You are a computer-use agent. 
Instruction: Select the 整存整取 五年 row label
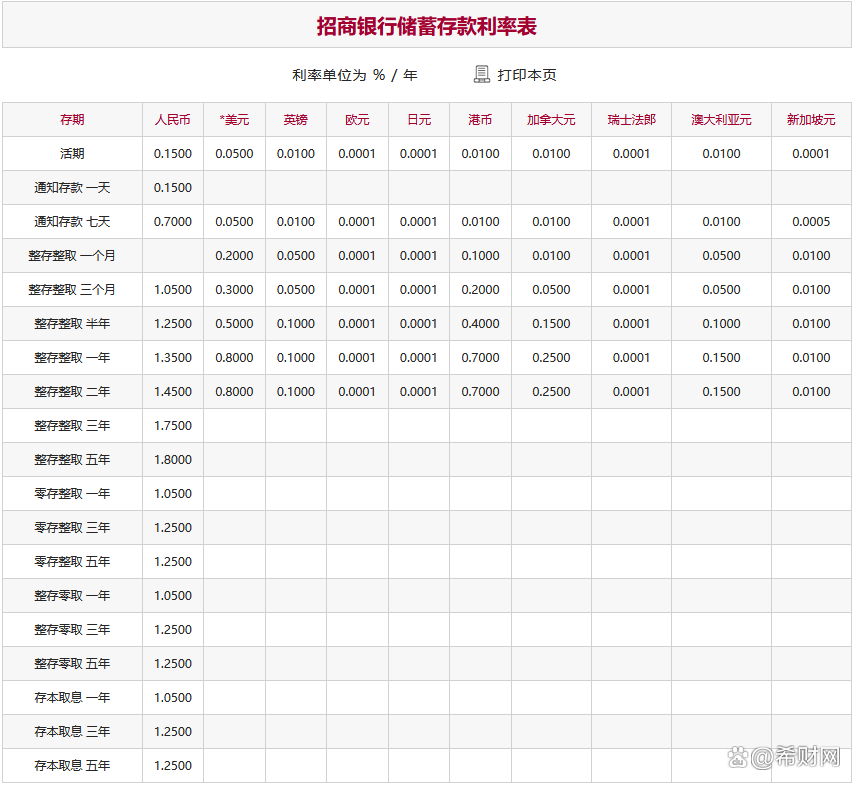(x=72, y=460)
